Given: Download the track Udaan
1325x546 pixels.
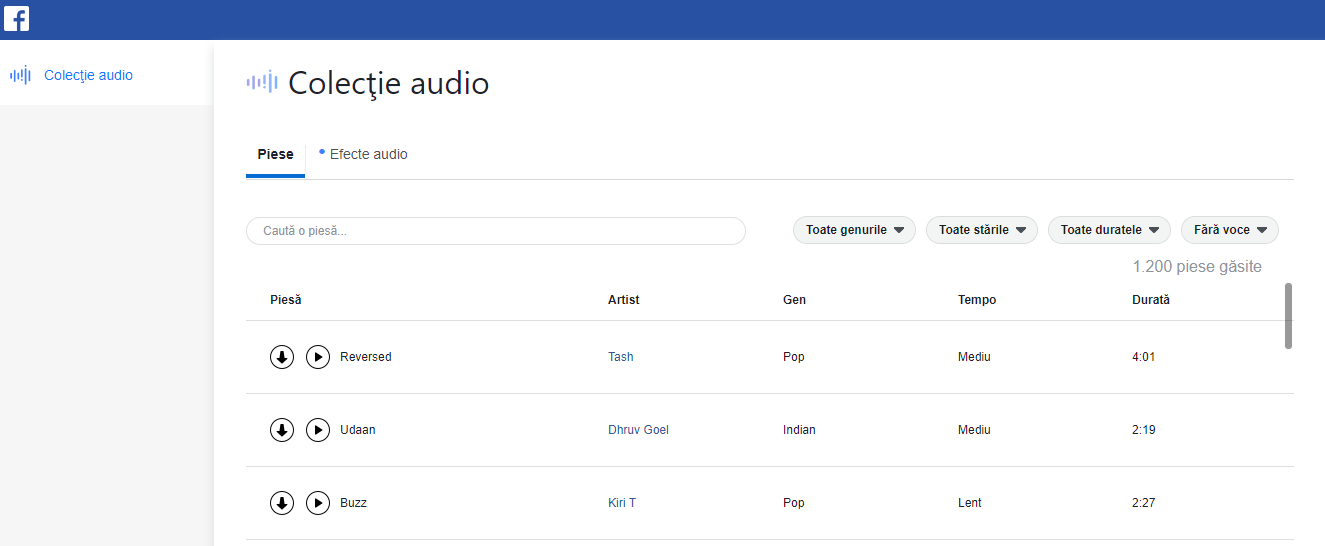Looking at the screenshot, I should (x=282, y=430).
